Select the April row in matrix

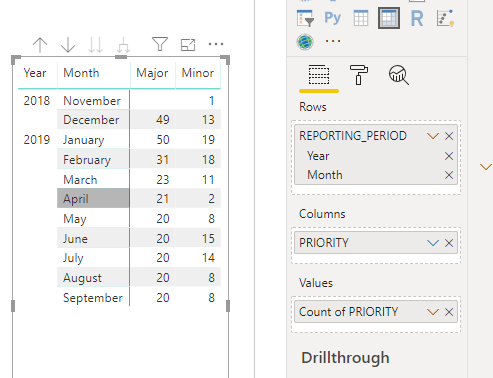click(93, 199)
